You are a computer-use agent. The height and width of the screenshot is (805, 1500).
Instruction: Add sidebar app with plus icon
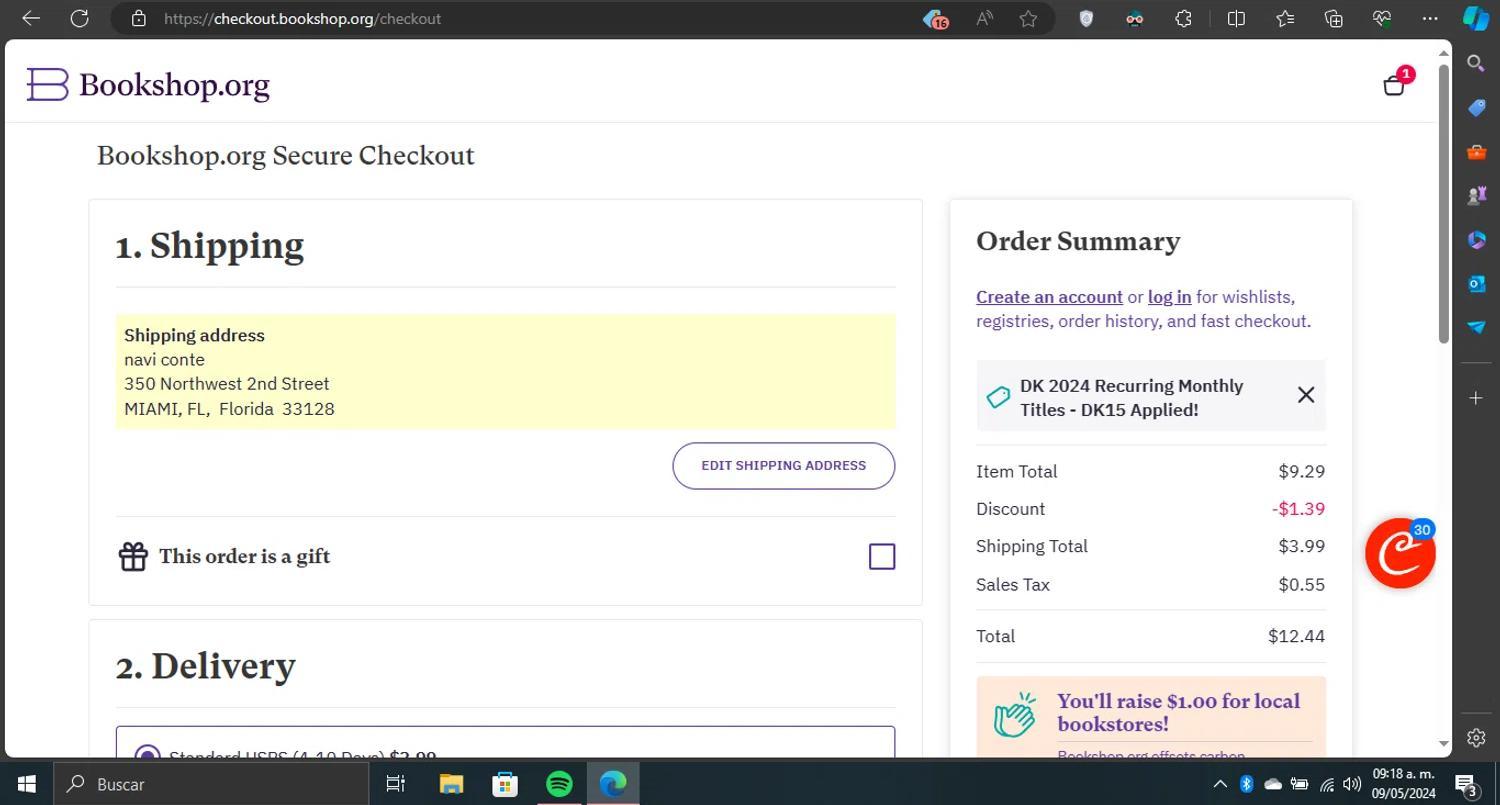pos(1476,398)
